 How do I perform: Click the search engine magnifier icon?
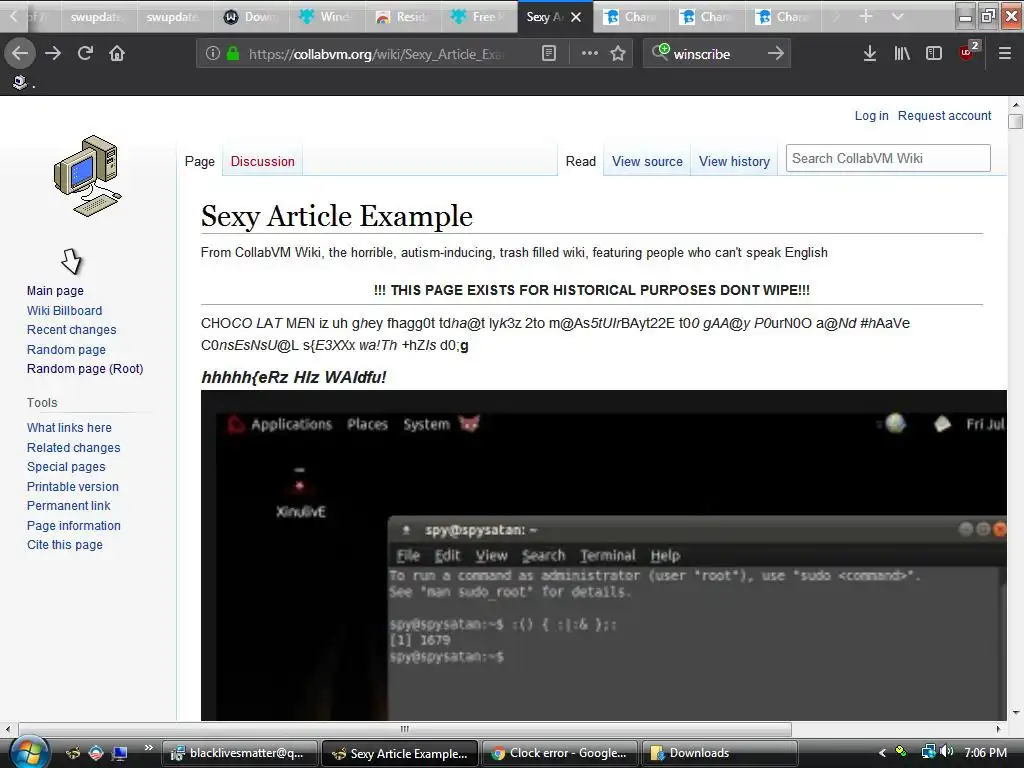(660, 52)
